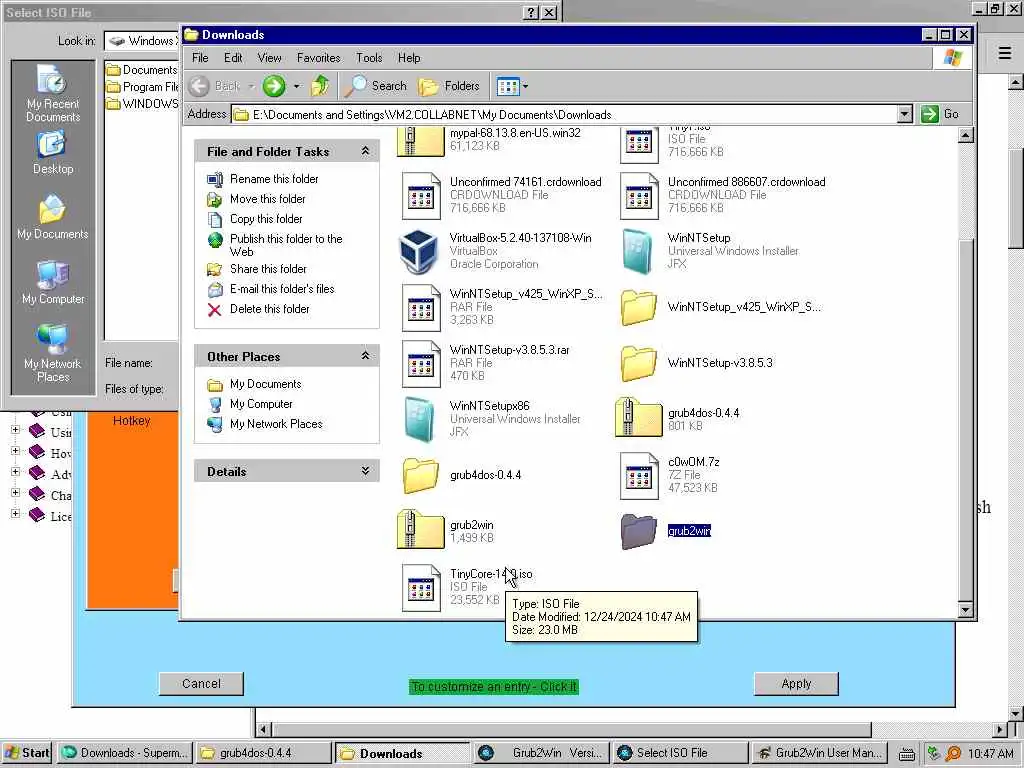Click the Address path field
Viewport: 1024px width, 768px height.
point(565,114)
